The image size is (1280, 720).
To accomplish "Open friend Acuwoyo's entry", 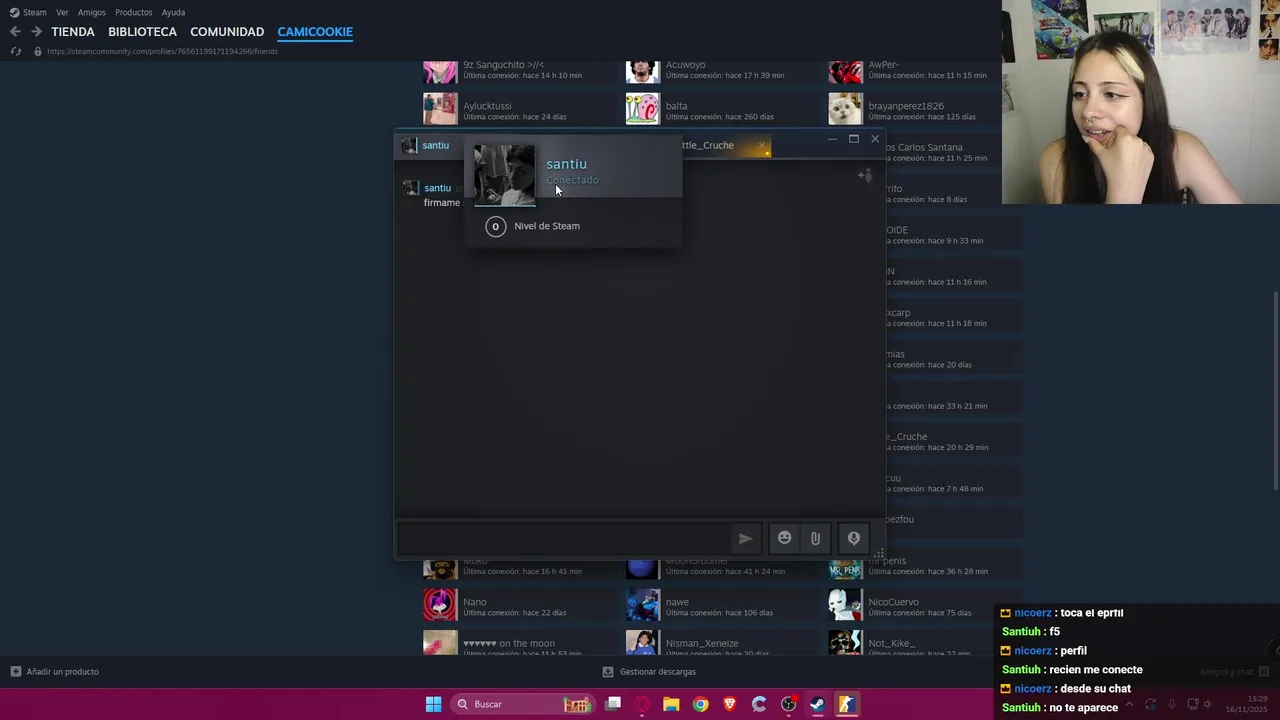I will [x=723, y=70].
